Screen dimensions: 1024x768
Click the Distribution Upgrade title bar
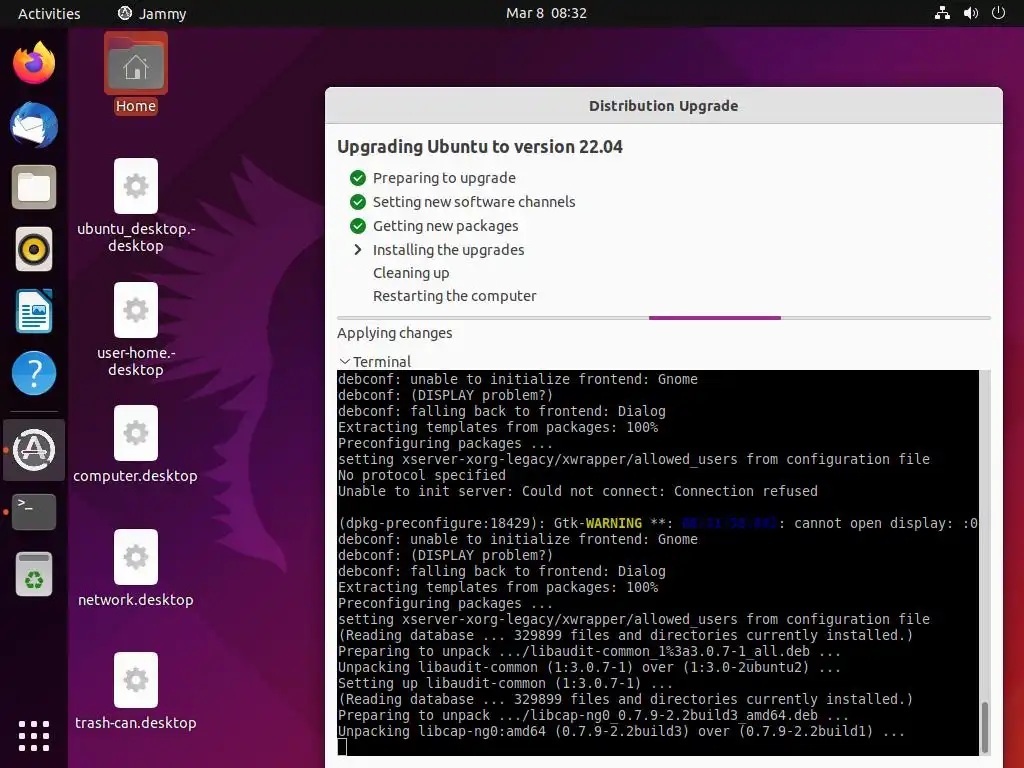pyautogui.click(x=664, y=106)
